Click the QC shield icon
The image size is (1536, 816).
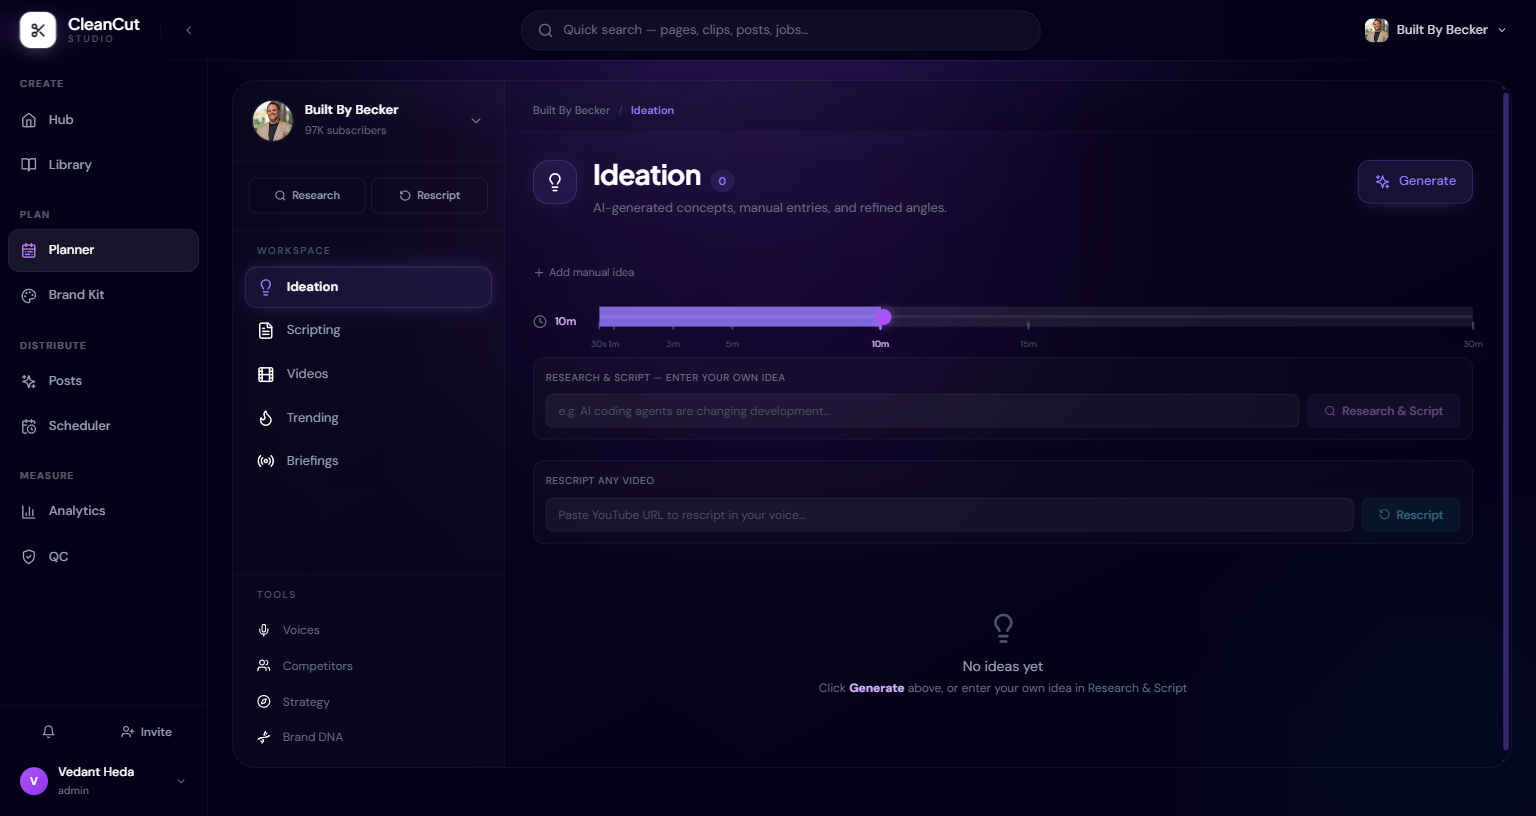[29, 557]
